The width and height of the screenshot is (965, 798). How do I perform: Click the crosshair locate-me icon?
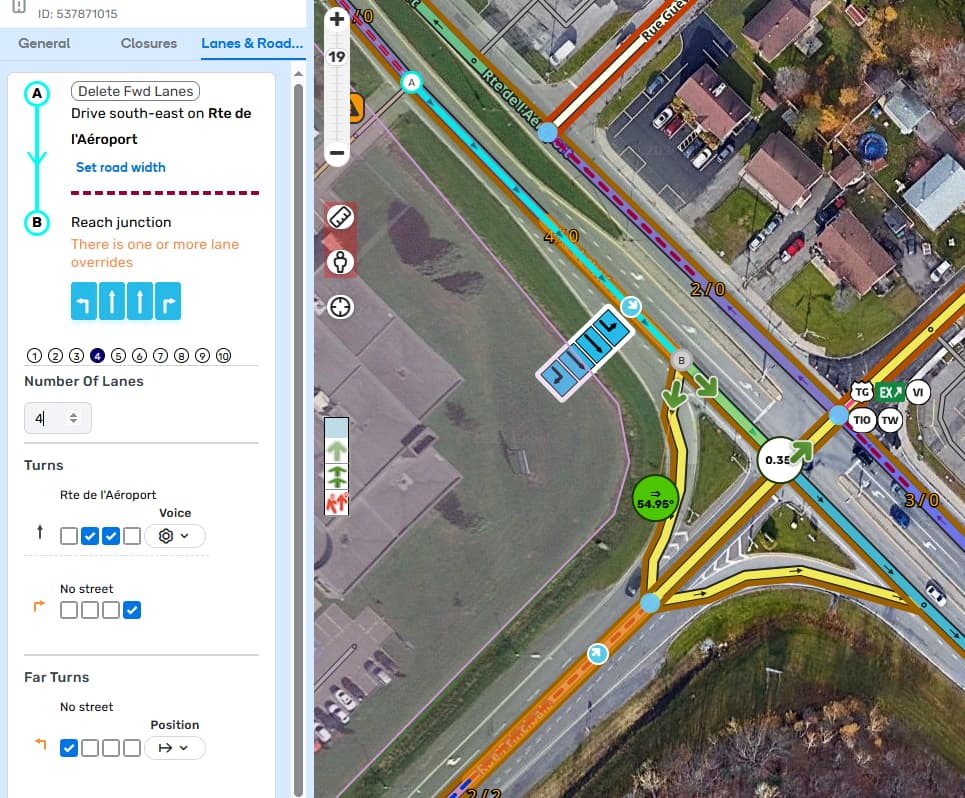coord(341,307)
